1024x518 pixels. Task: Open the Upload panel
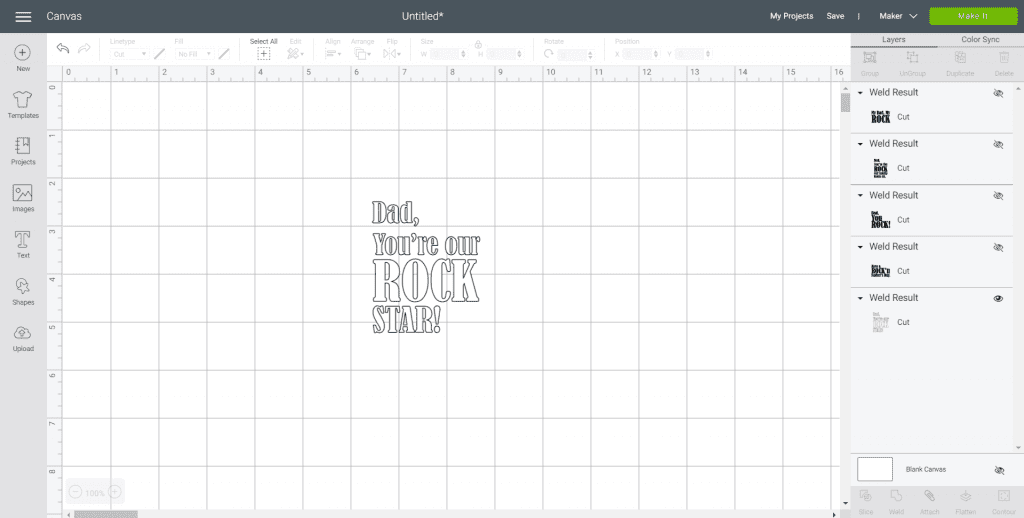click(x=23, y=338)
